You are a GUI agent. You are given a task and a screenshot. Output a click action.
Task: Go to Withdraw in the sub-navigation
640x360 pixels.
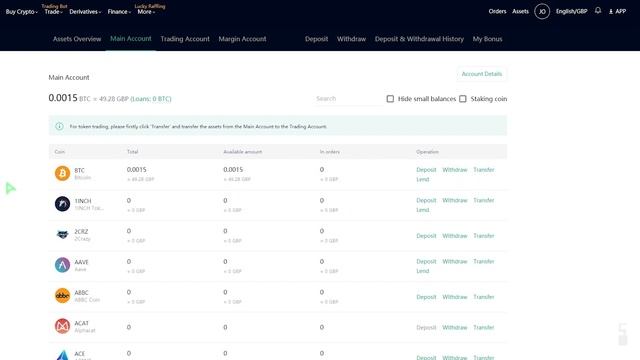[351, 39]
